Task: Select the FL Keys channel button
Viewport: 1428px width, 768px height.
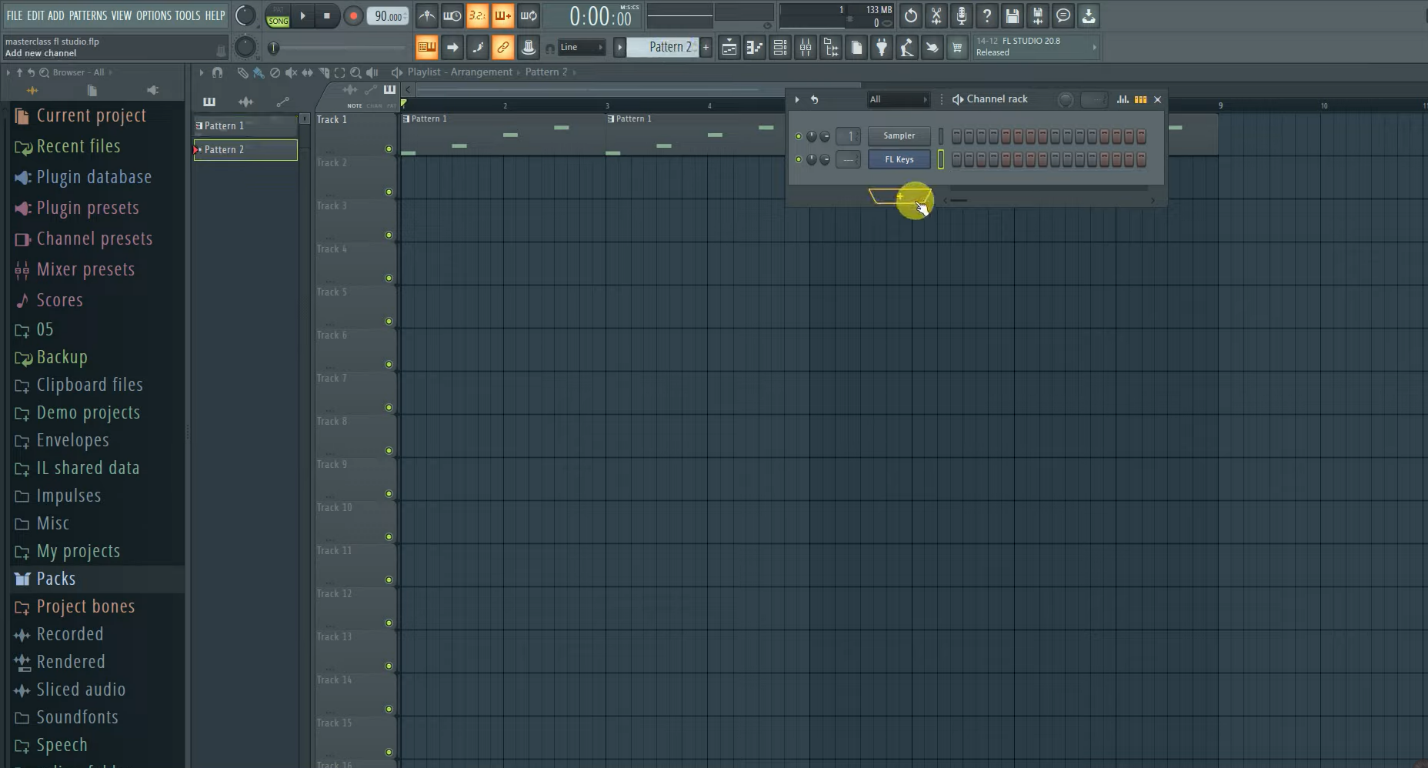Action: point(899,159)
